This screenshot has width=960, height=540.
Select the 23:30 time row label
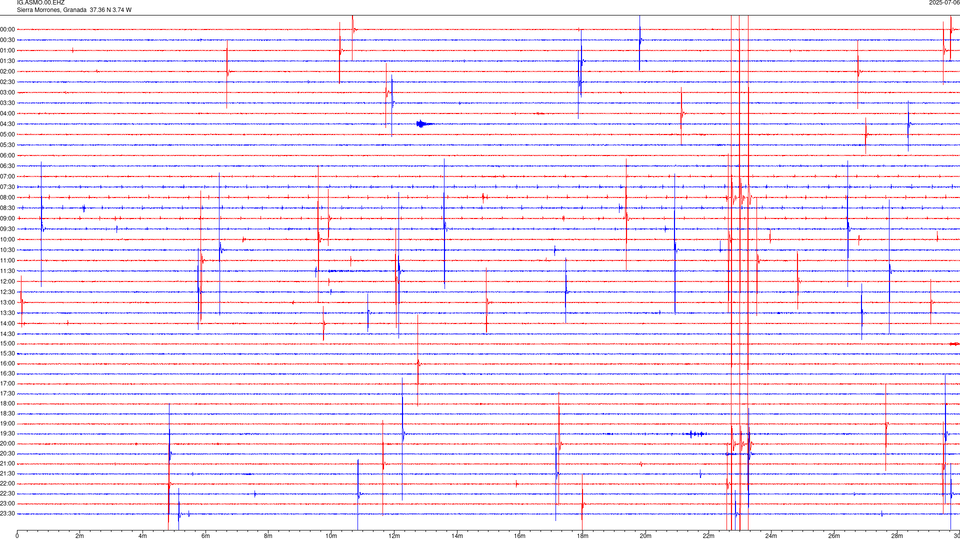tap(8, 514)
